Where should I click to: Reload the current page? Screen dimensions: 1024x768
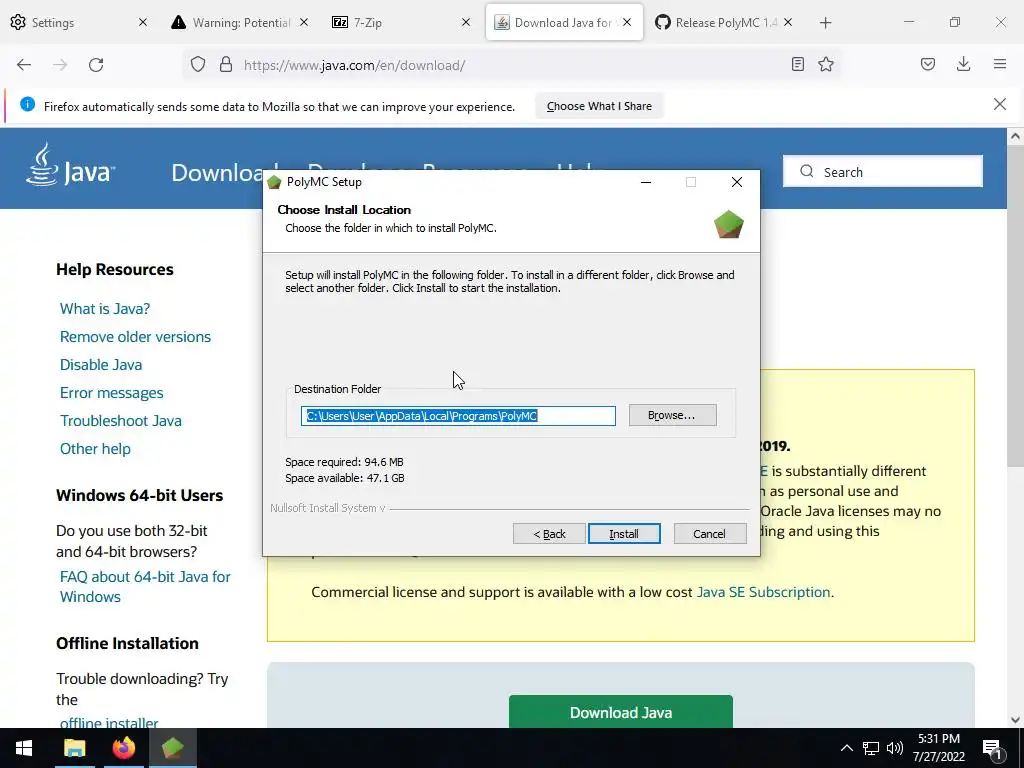[x=96, y=65]
